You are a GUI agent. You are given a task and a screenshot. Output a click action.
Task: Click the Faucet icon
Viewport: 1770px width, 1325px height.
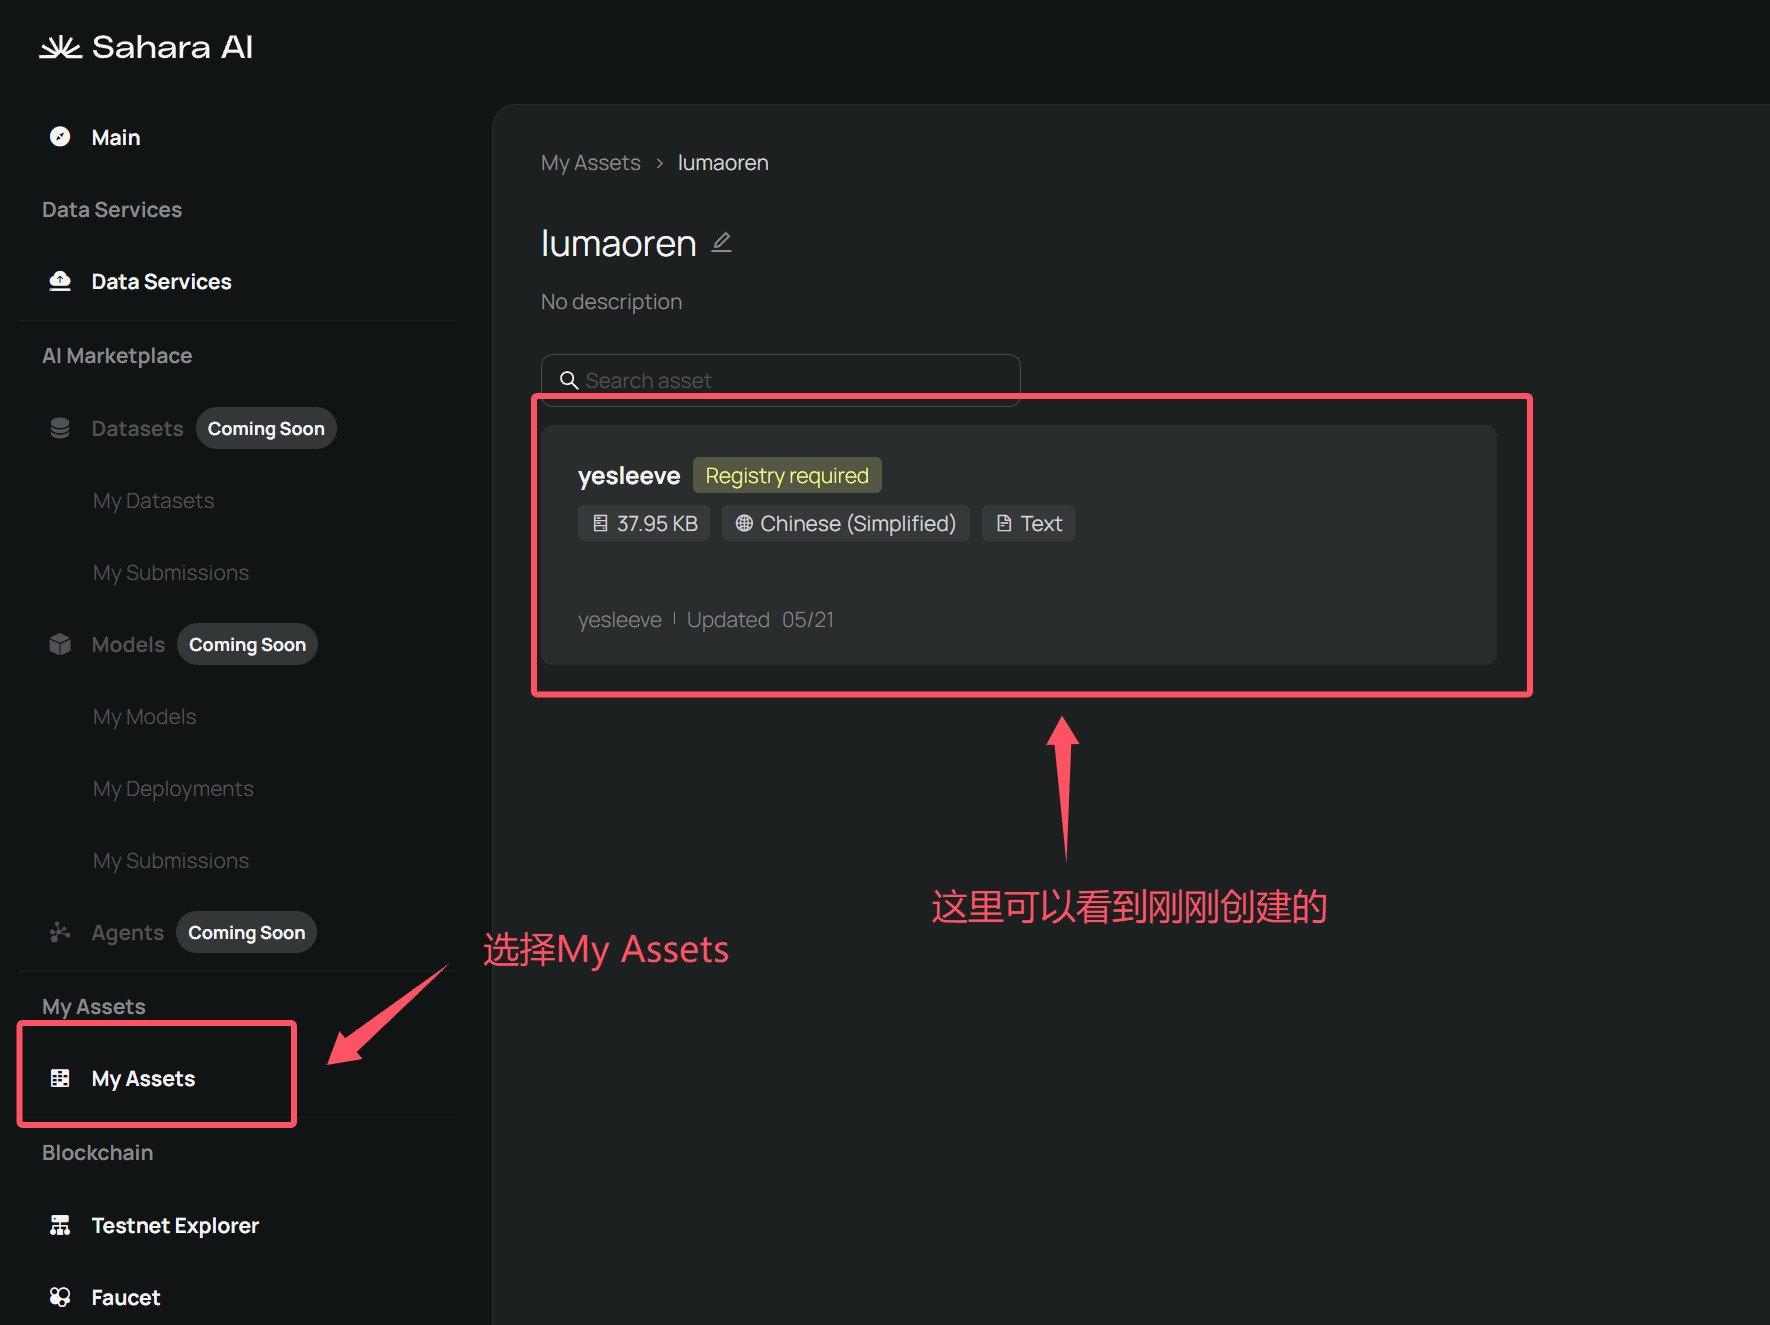[60, 1297]
